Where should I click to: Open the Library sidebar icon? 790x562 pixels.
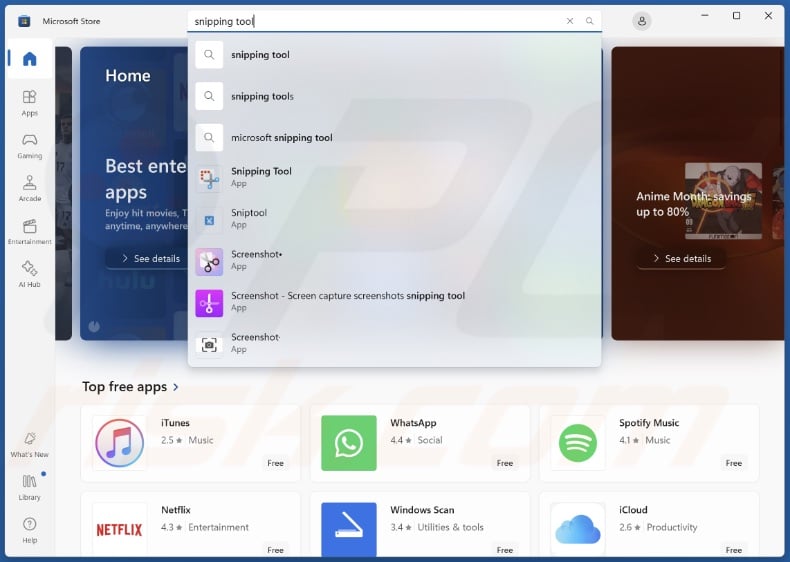30,487
